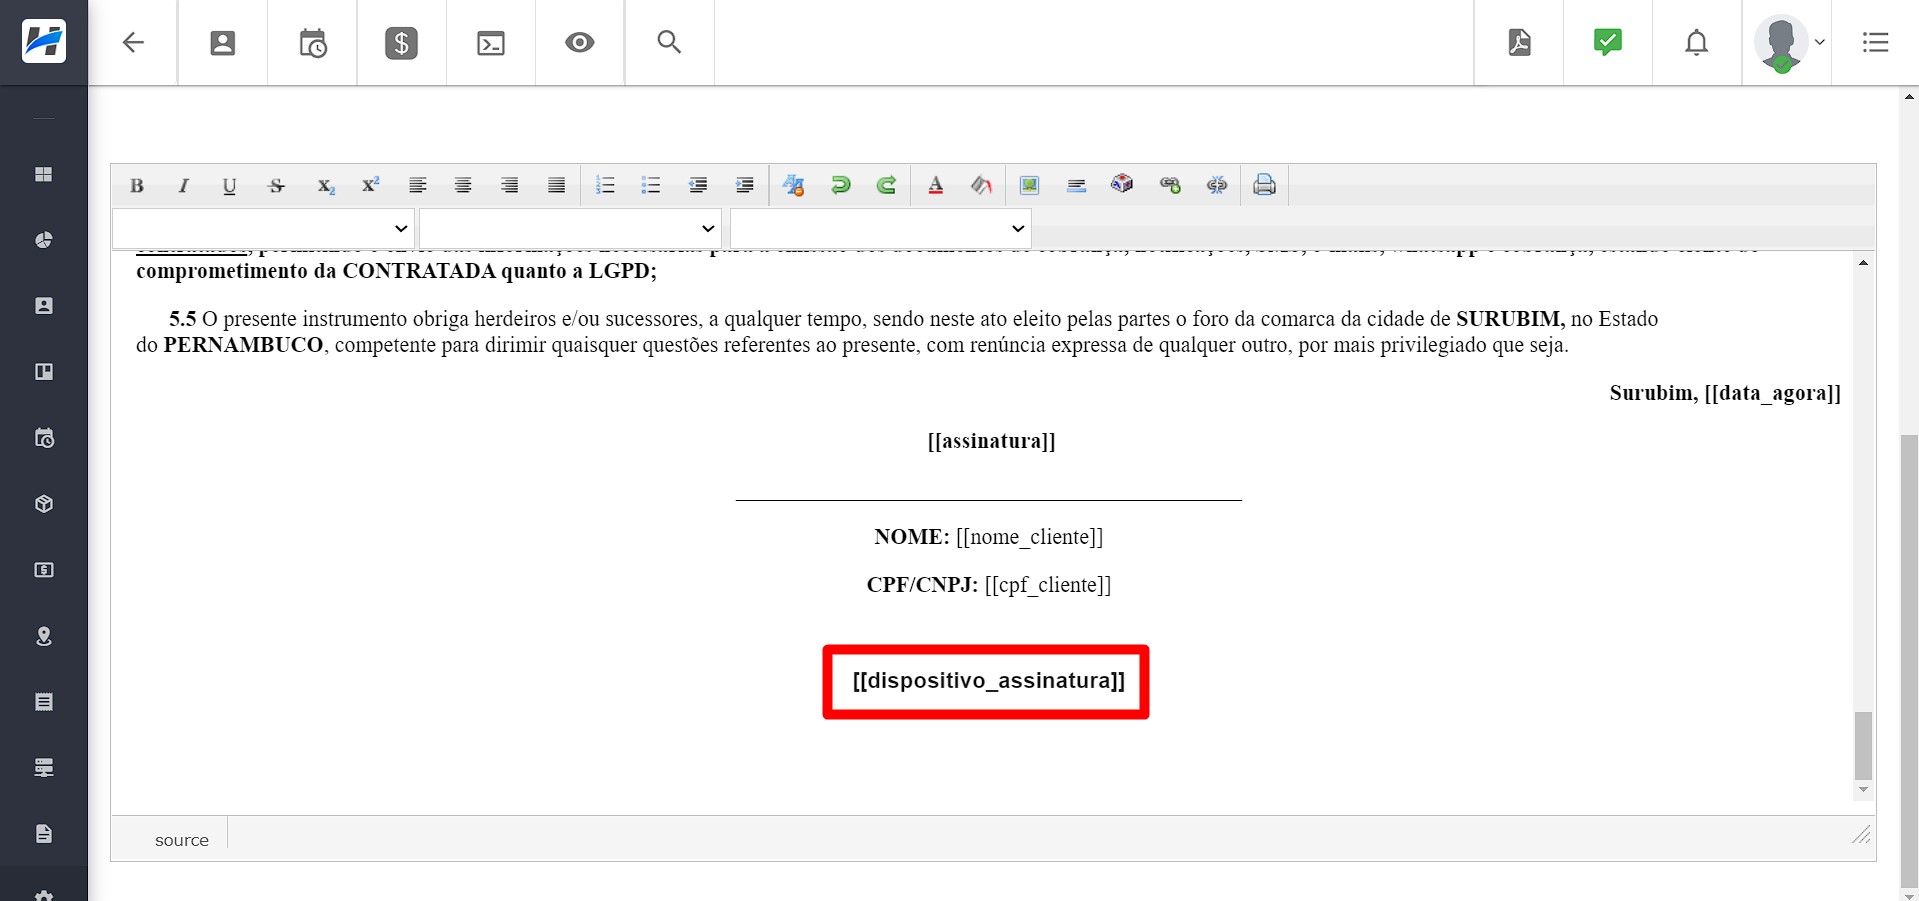Image resolution: width=1919 pixels, height=901 pixels.
Task: Click the [[assinatura]] placeholder
Action: pyautogui.click(x=991, y=441)
